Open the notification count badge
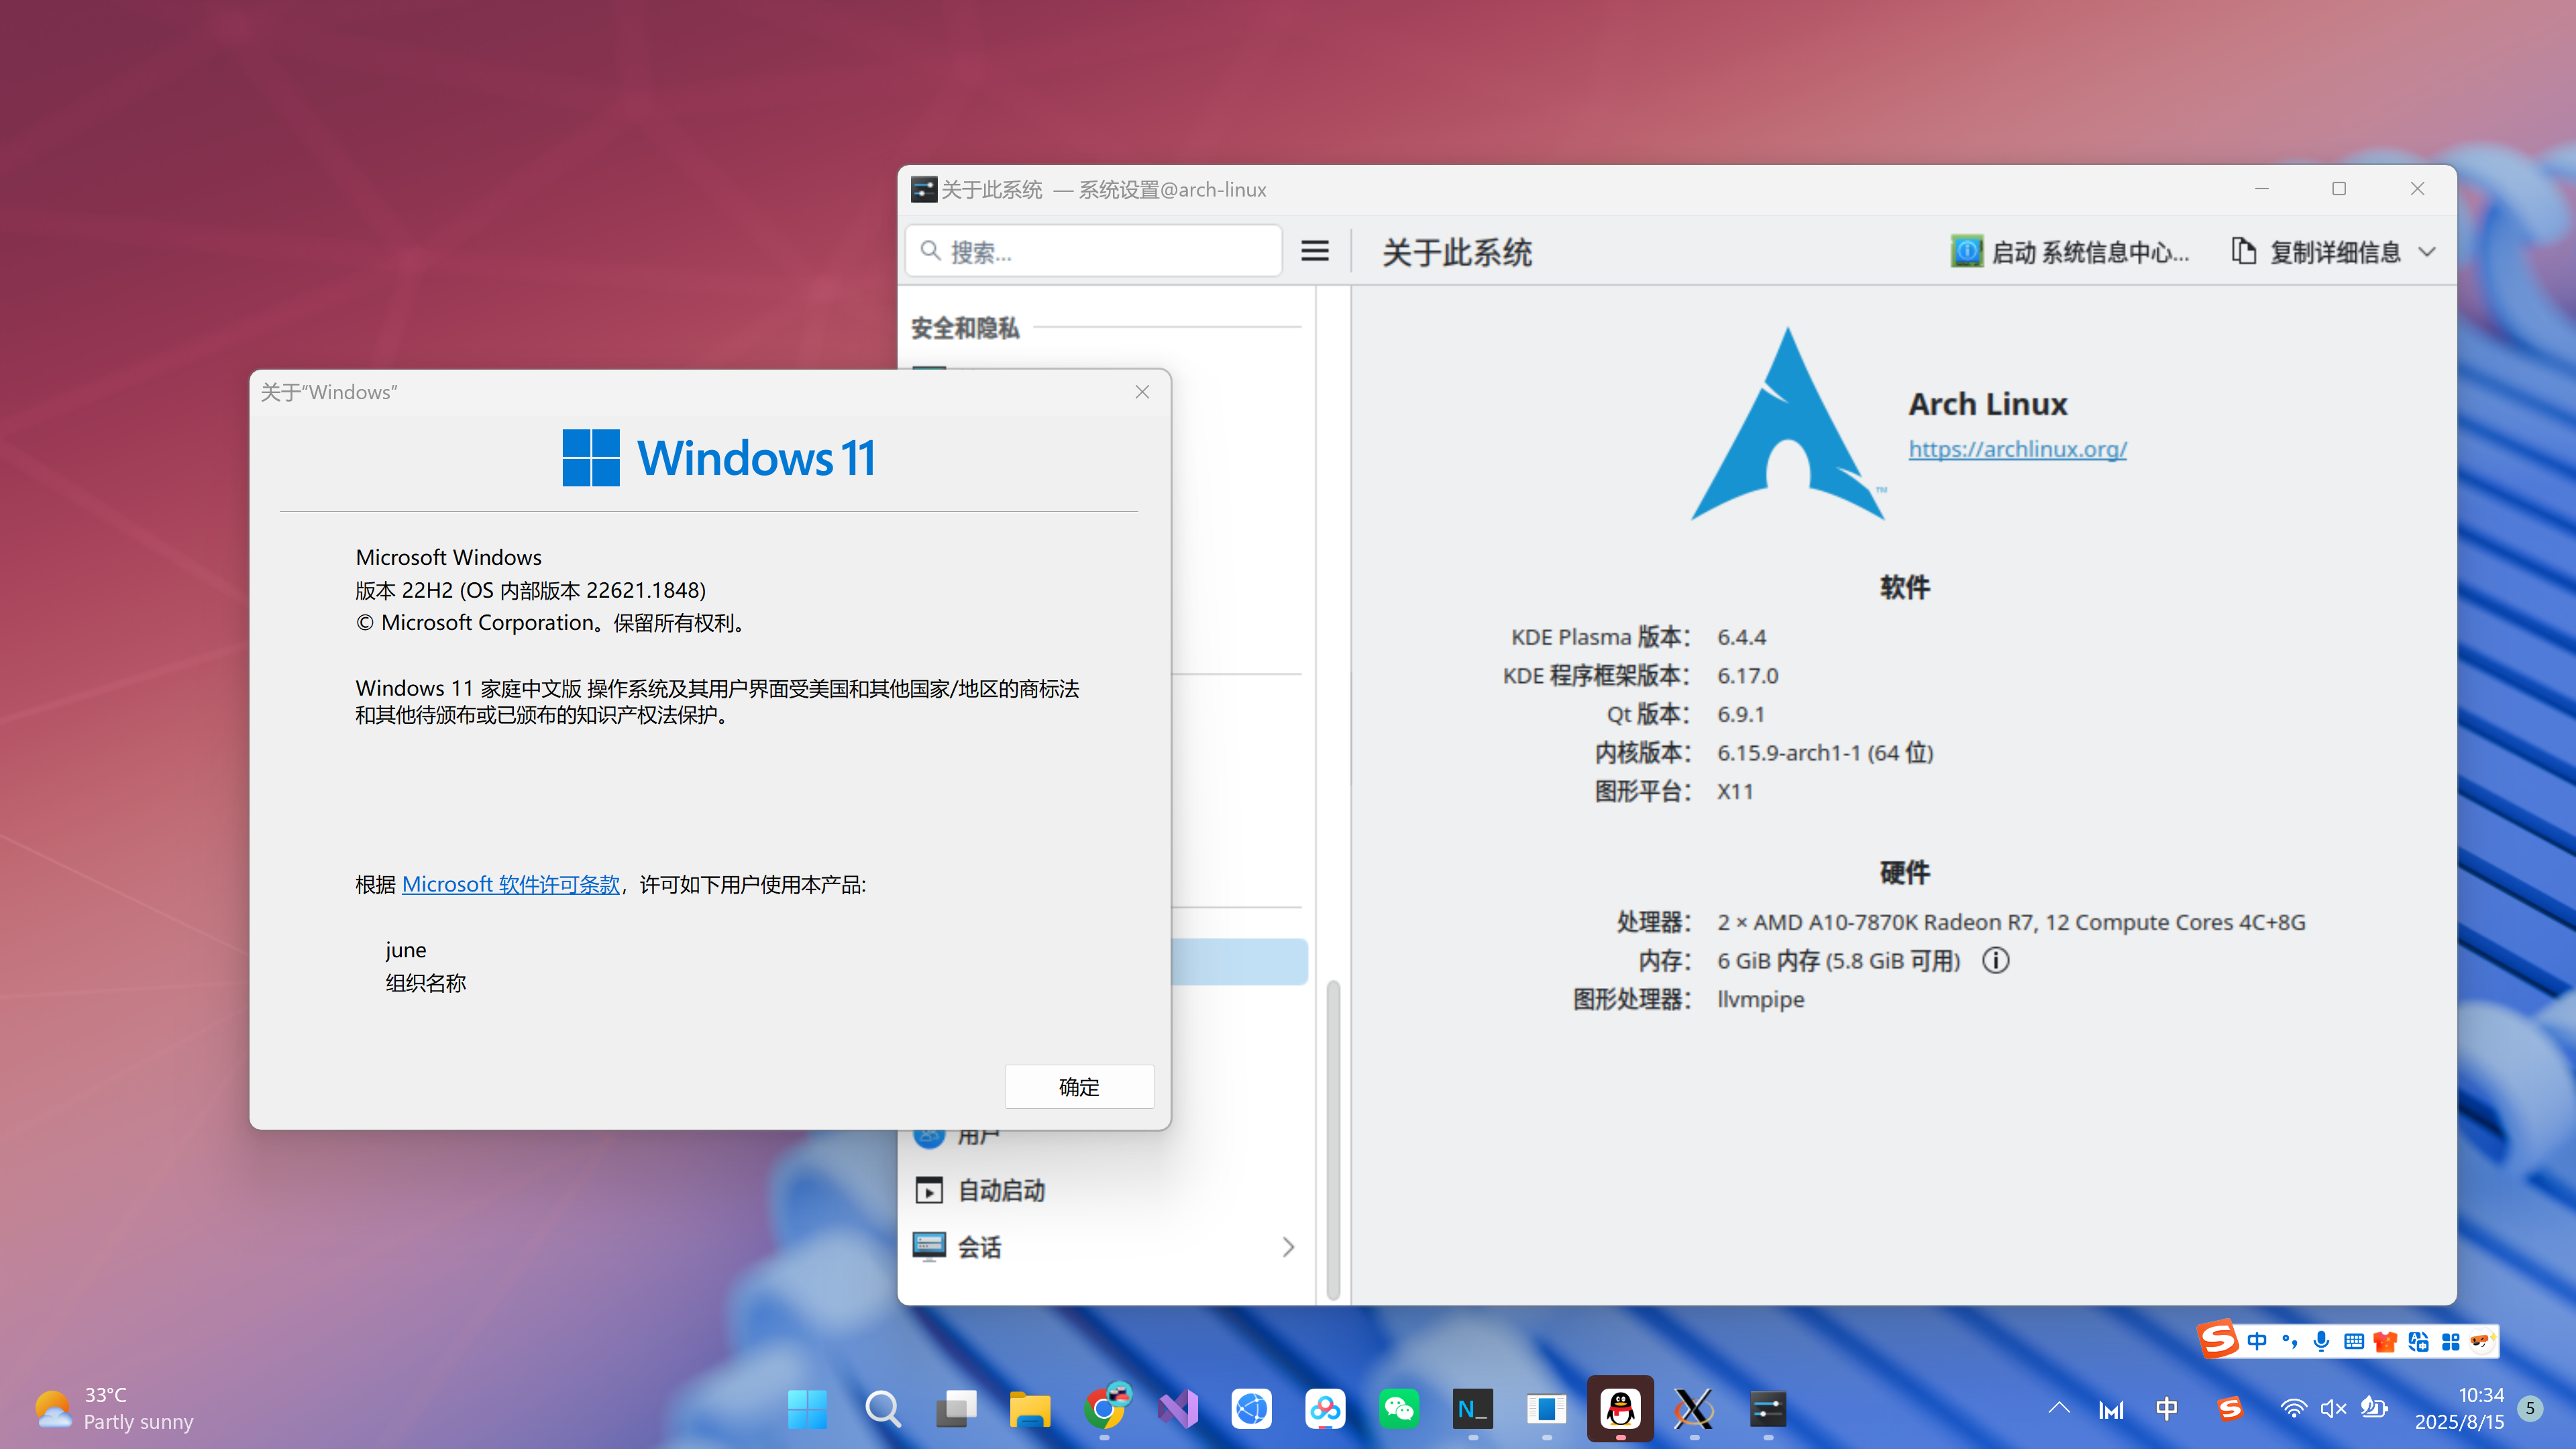This screenshot has height=1449, width=2576. point(2531,1408)
